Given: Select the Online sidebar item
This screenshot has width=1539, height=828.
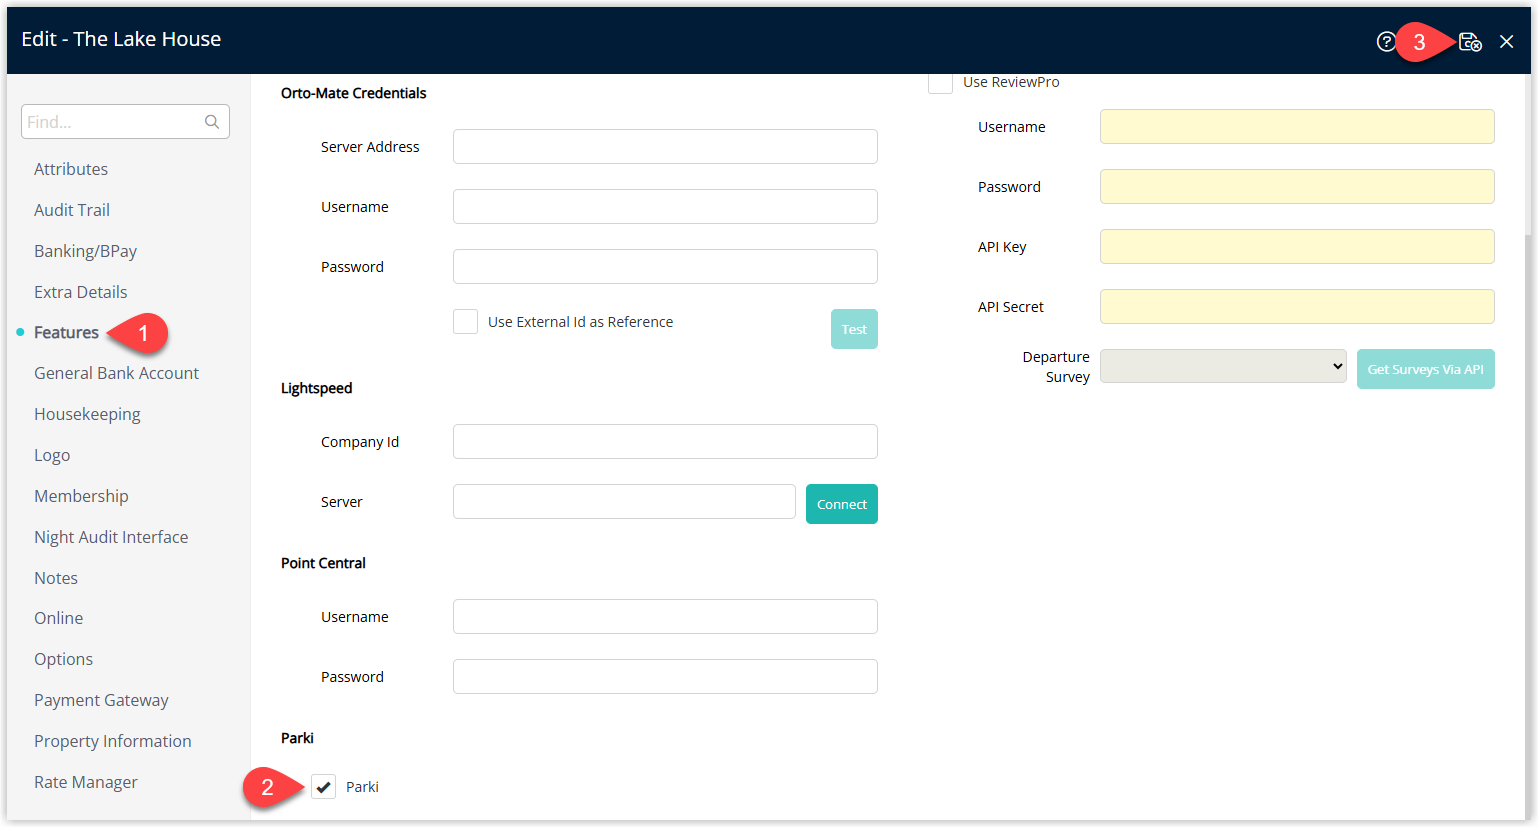Looking at the screenshot, I should coord(59,618).
